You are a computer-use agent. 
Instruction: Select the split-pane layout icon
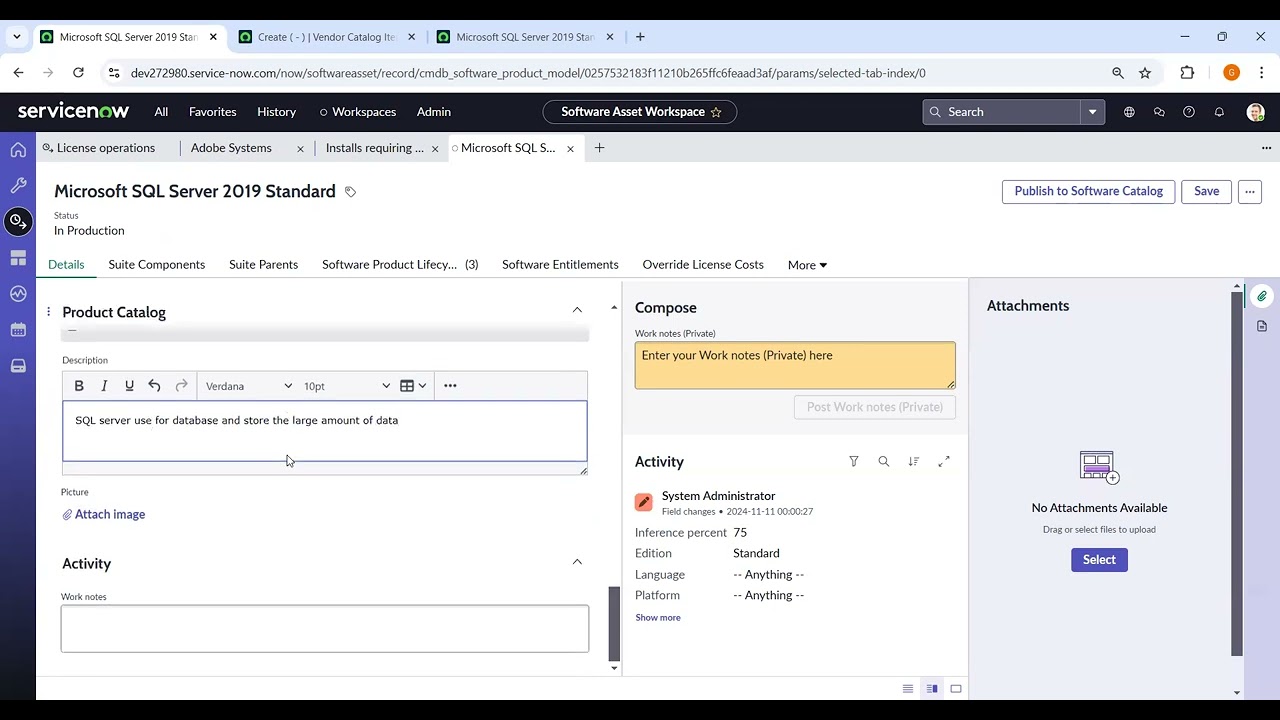(x=932, y=688)
